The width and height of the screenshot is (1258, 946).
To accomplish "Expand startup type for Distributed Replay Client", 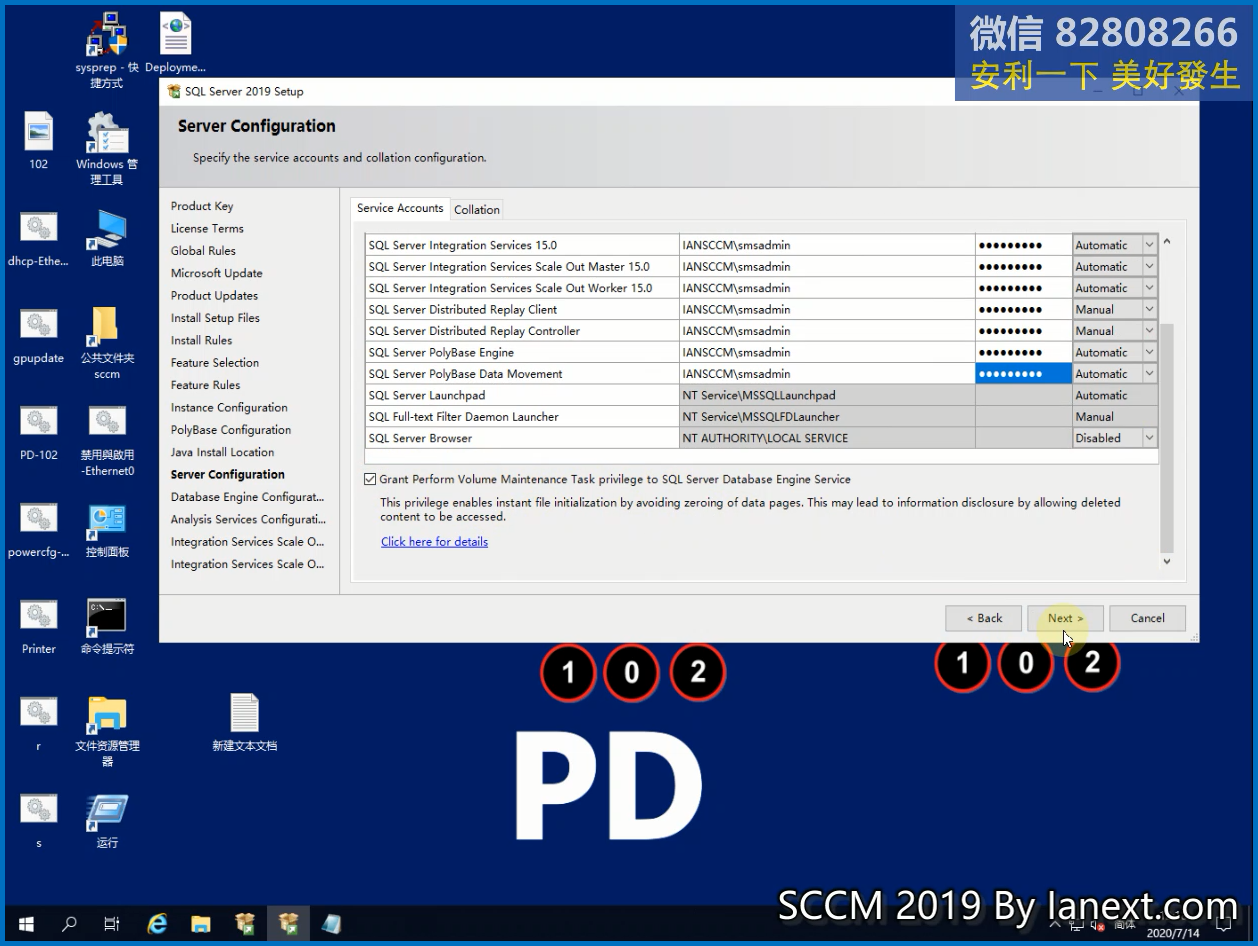I will click(x=1149, y=310).
